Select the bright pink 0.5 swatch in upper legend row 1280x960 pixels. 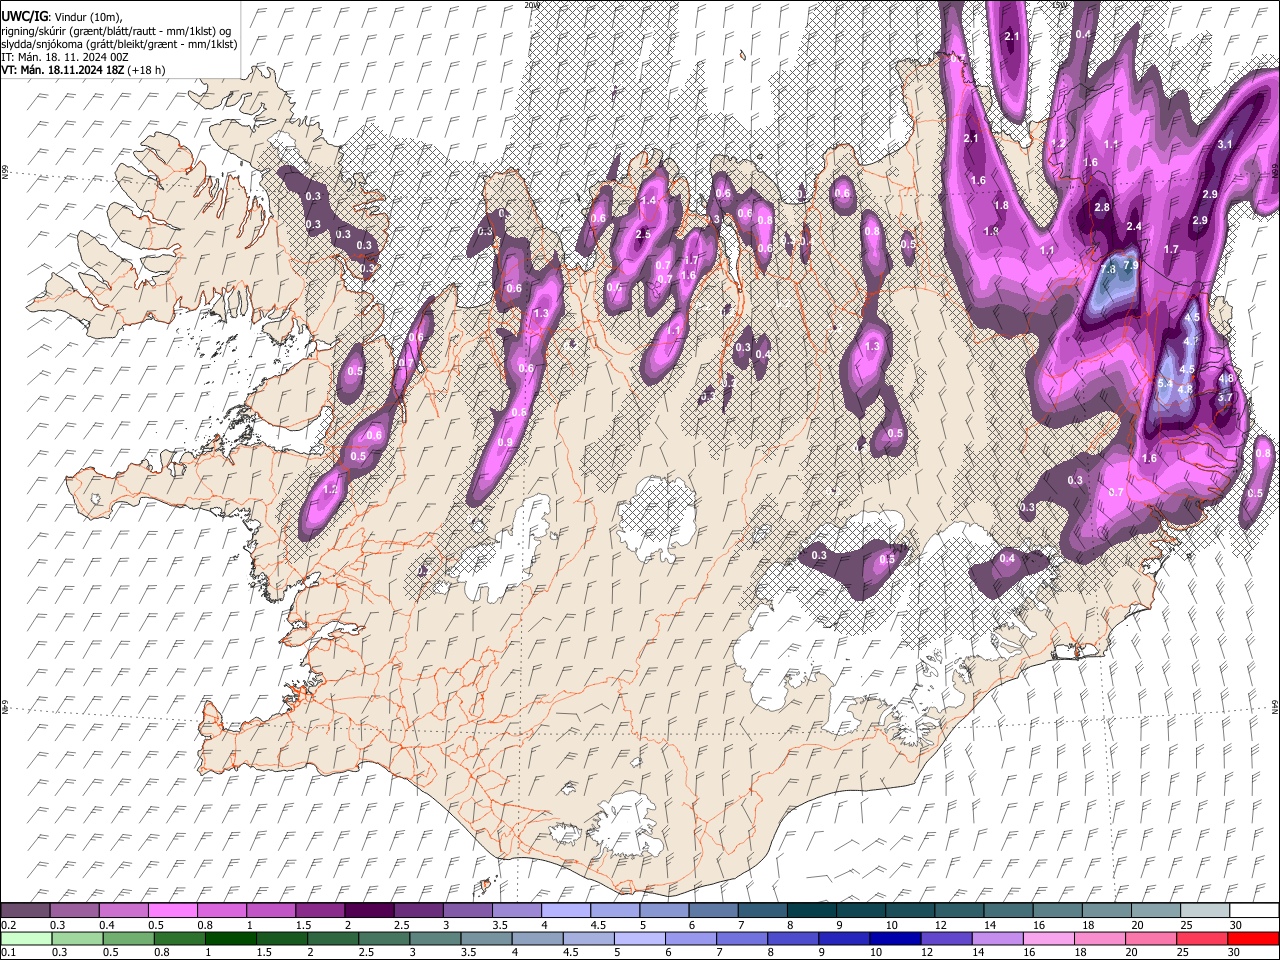172,911
